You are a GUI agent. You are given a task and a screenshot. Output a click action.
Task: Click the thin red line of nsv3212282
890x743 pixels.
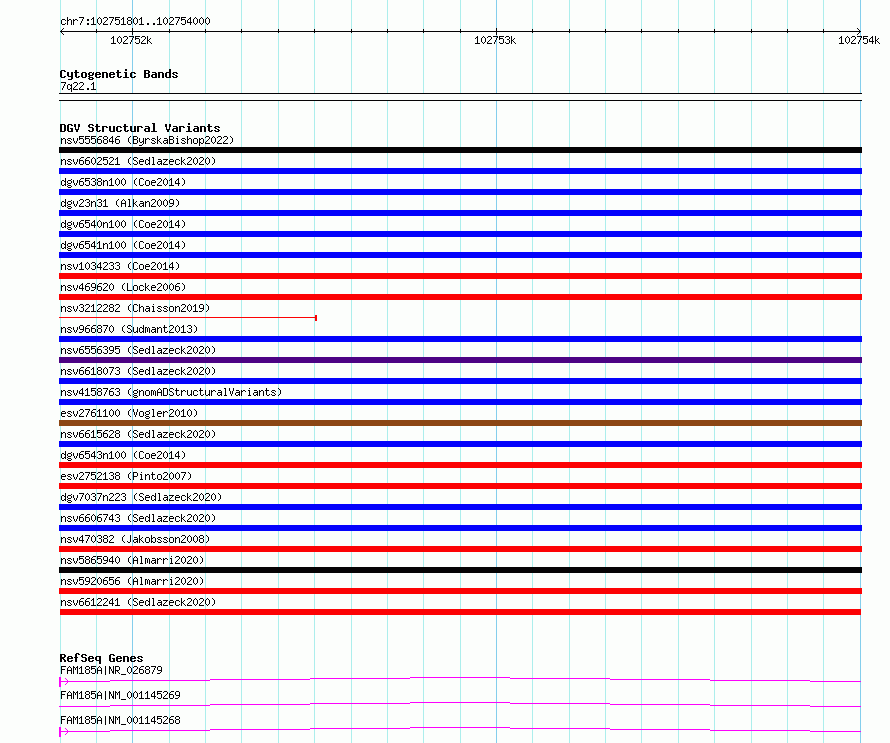click(188, 318)
